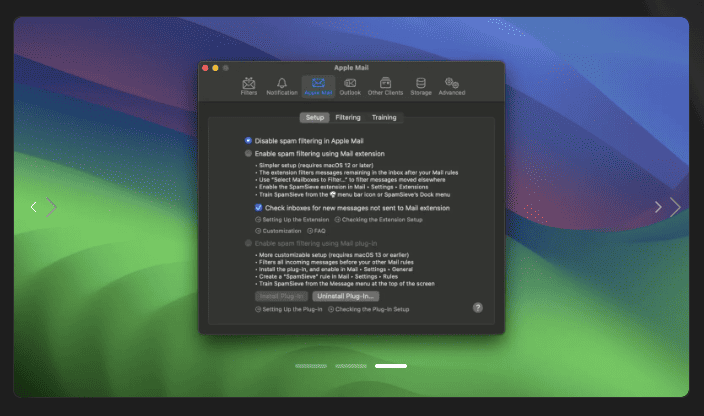Open the Customization help link
704x416 pixels.
click(x=278, y=231)
